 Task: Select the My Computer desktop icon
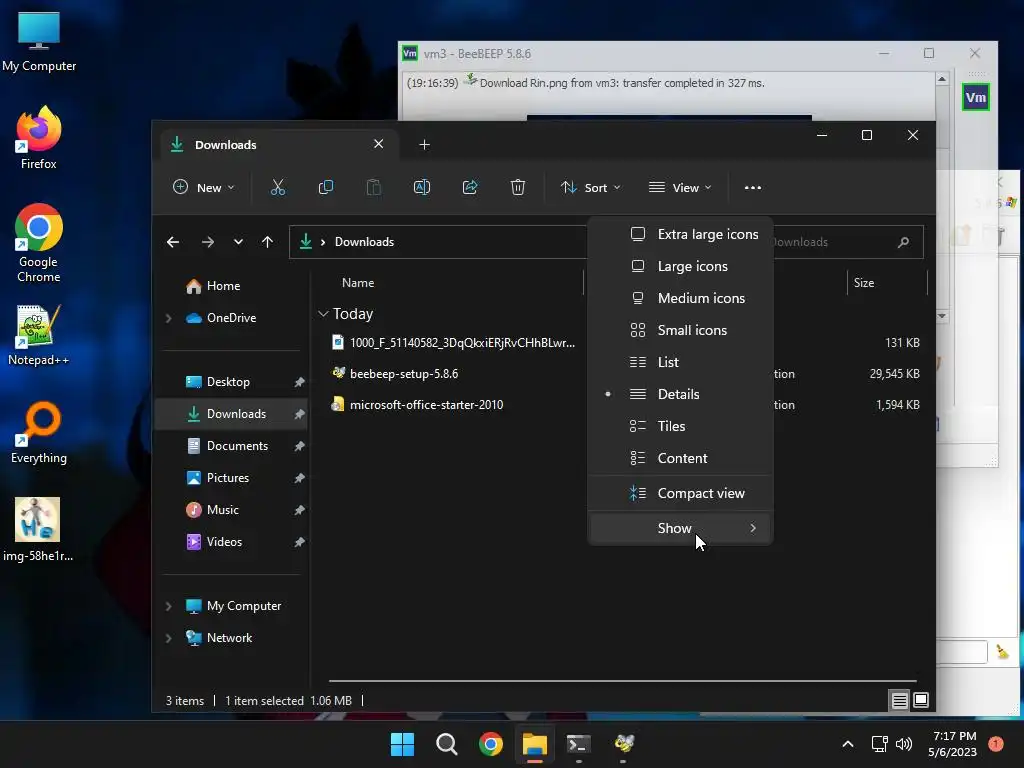[39, 41]
